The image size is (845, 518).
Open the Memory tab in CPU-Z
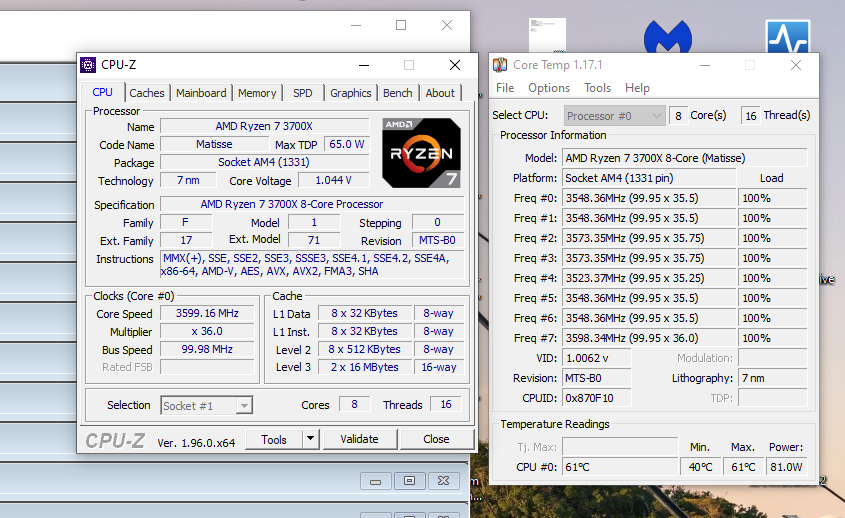257,93
